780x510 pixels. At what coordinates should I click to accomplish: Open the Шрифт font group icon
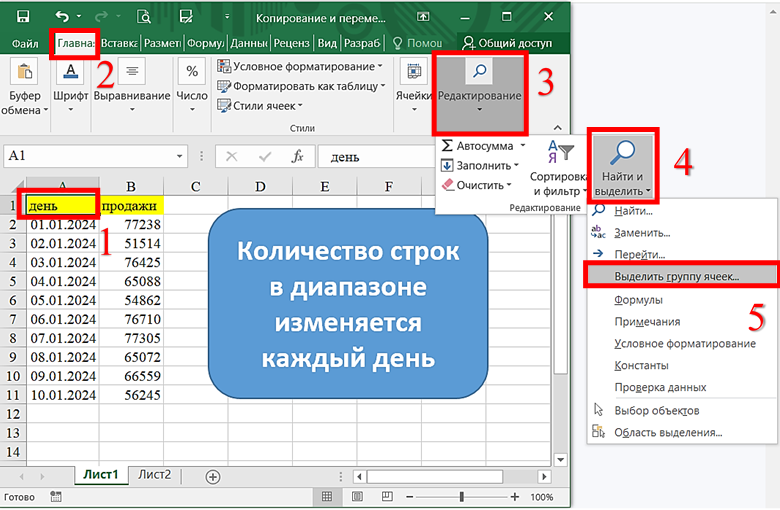click(70, 71)
